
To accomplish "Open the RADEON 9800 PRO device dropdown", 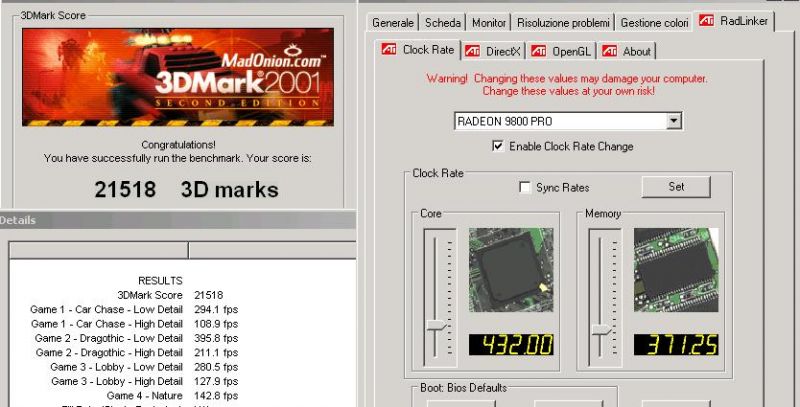I will [x=674, y=121].
